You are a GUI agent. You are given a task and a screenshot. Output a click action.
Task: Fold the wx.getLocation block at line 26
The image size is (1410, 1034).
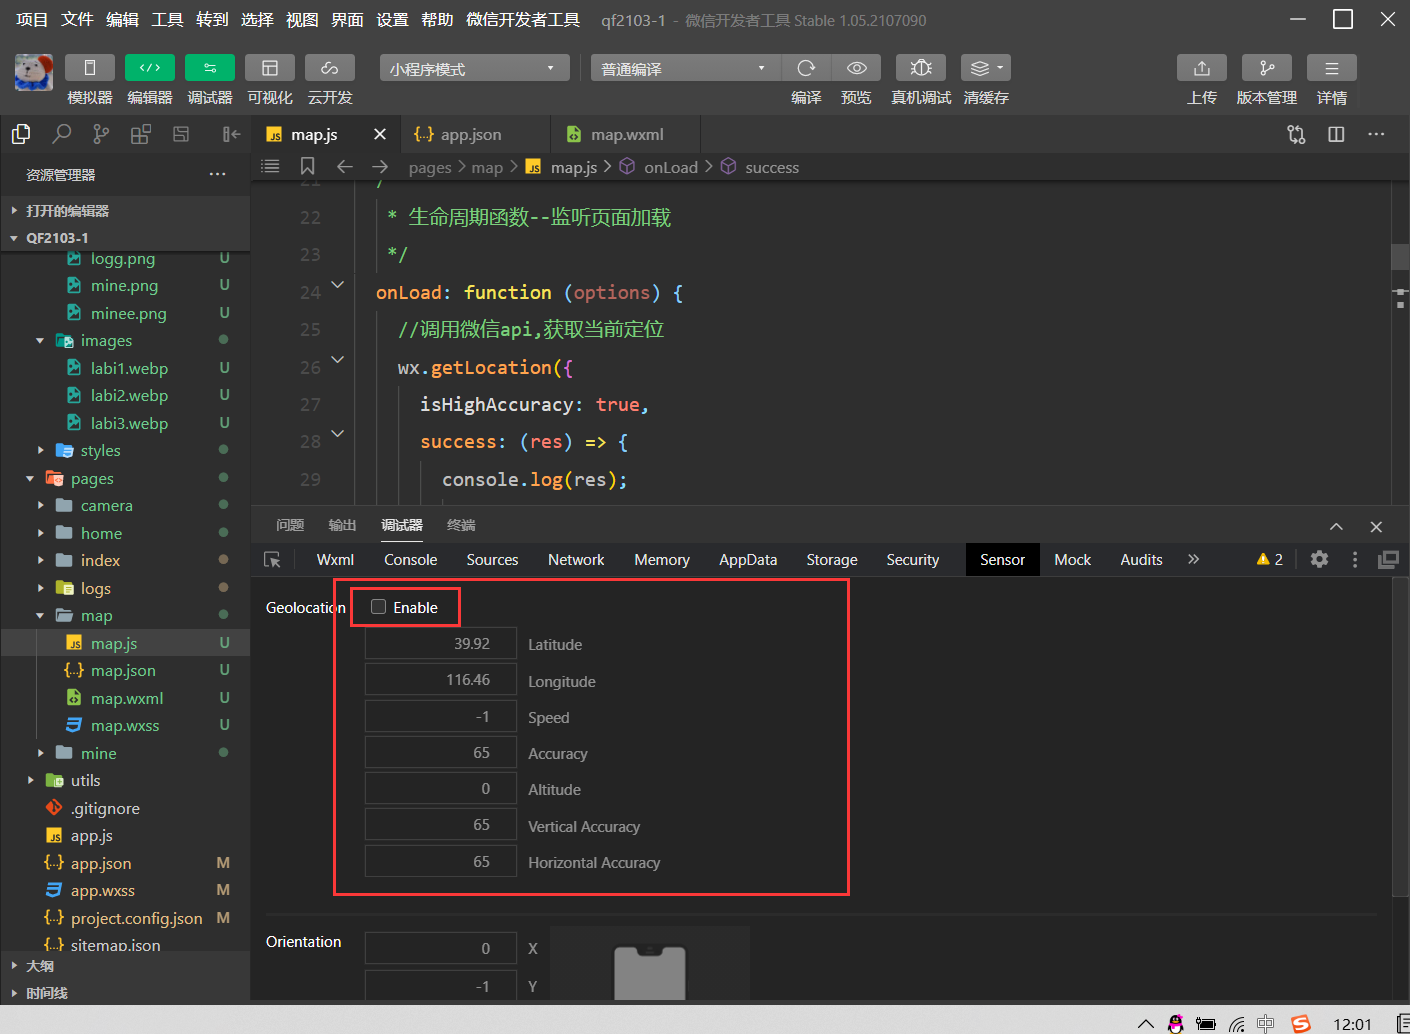coord(338,360)
